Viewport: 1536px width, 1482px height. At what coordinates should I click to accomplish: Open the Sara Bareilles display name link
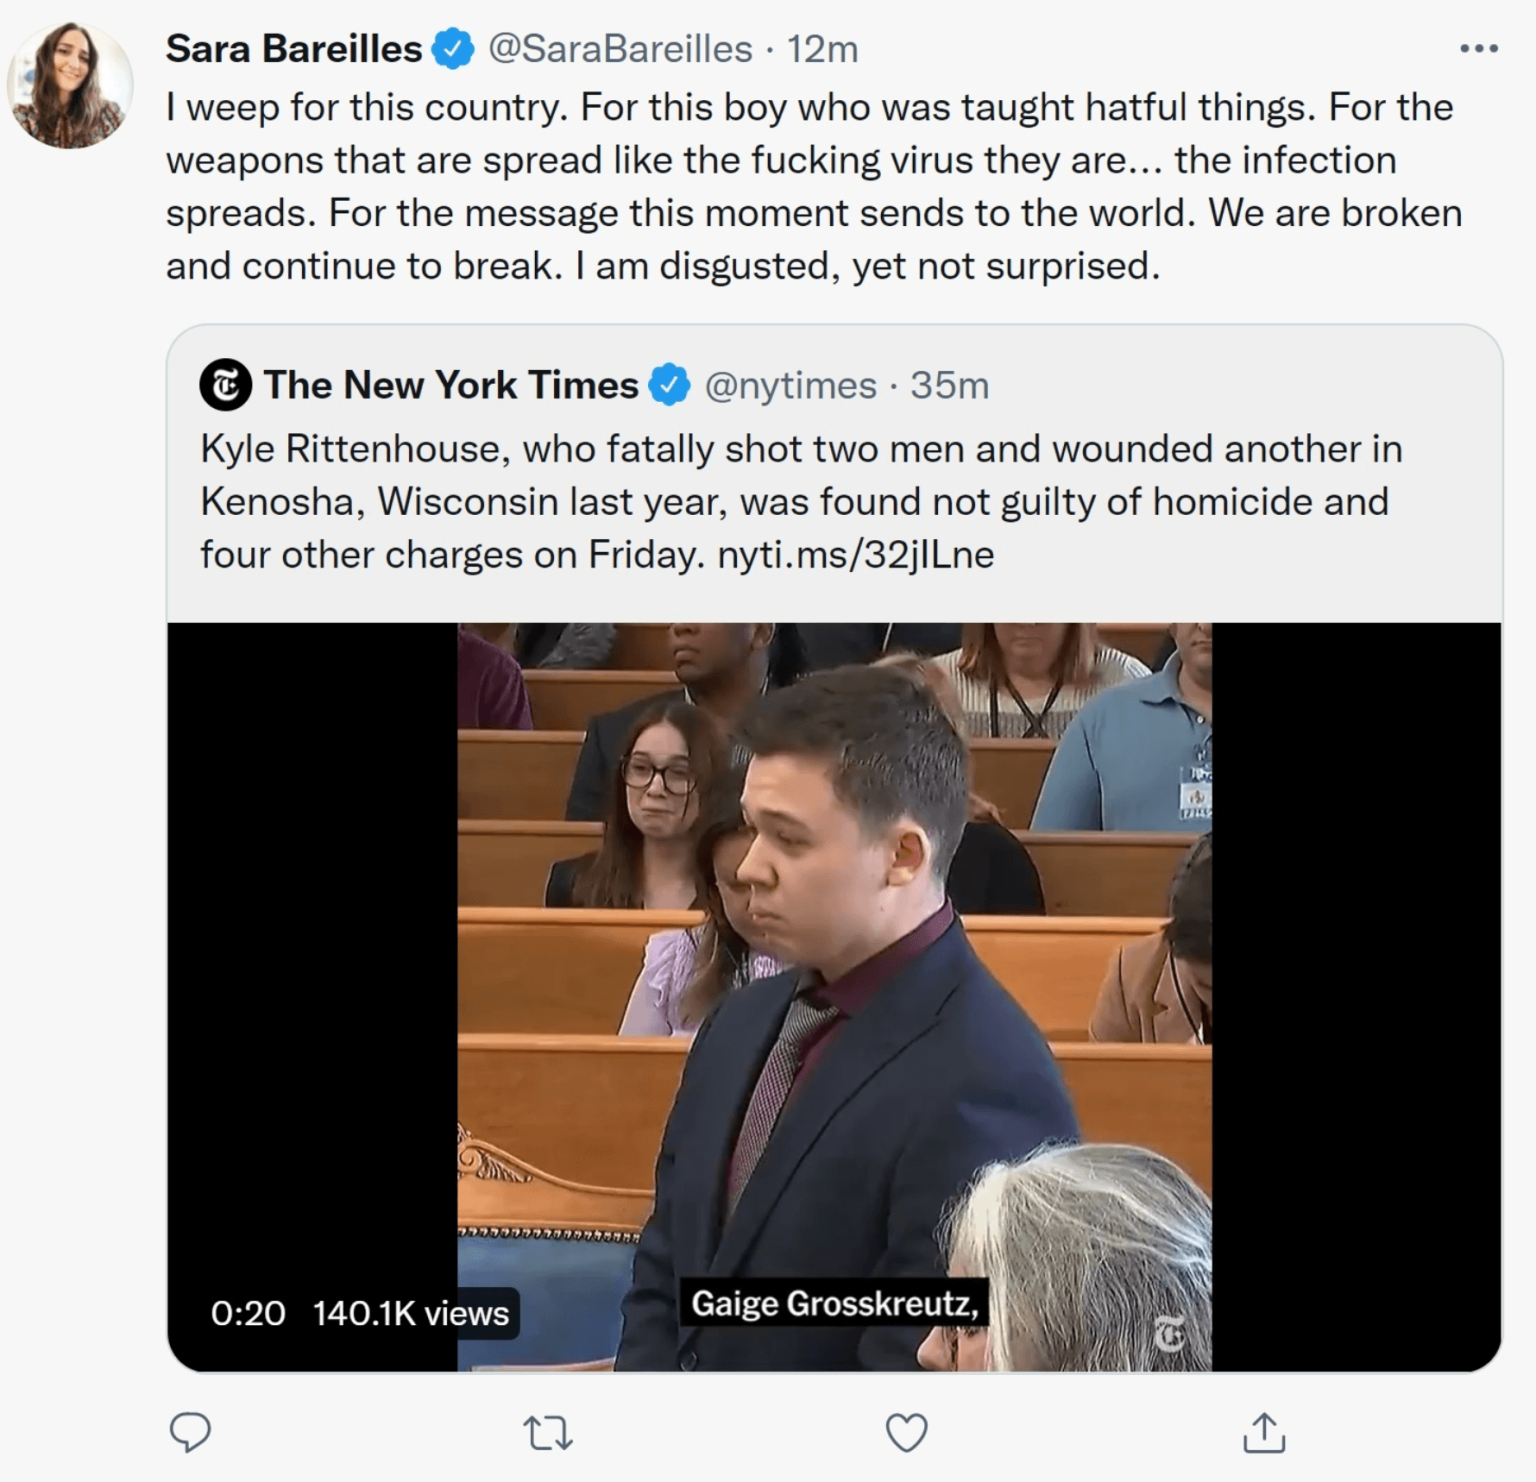tap(294, 49)
